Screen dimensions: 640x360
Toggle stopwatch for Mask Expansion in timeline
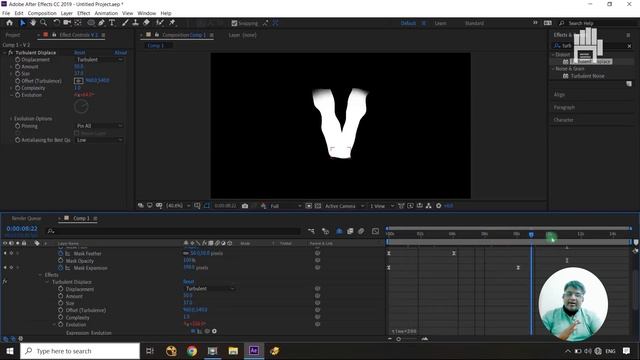pos(61,268)
